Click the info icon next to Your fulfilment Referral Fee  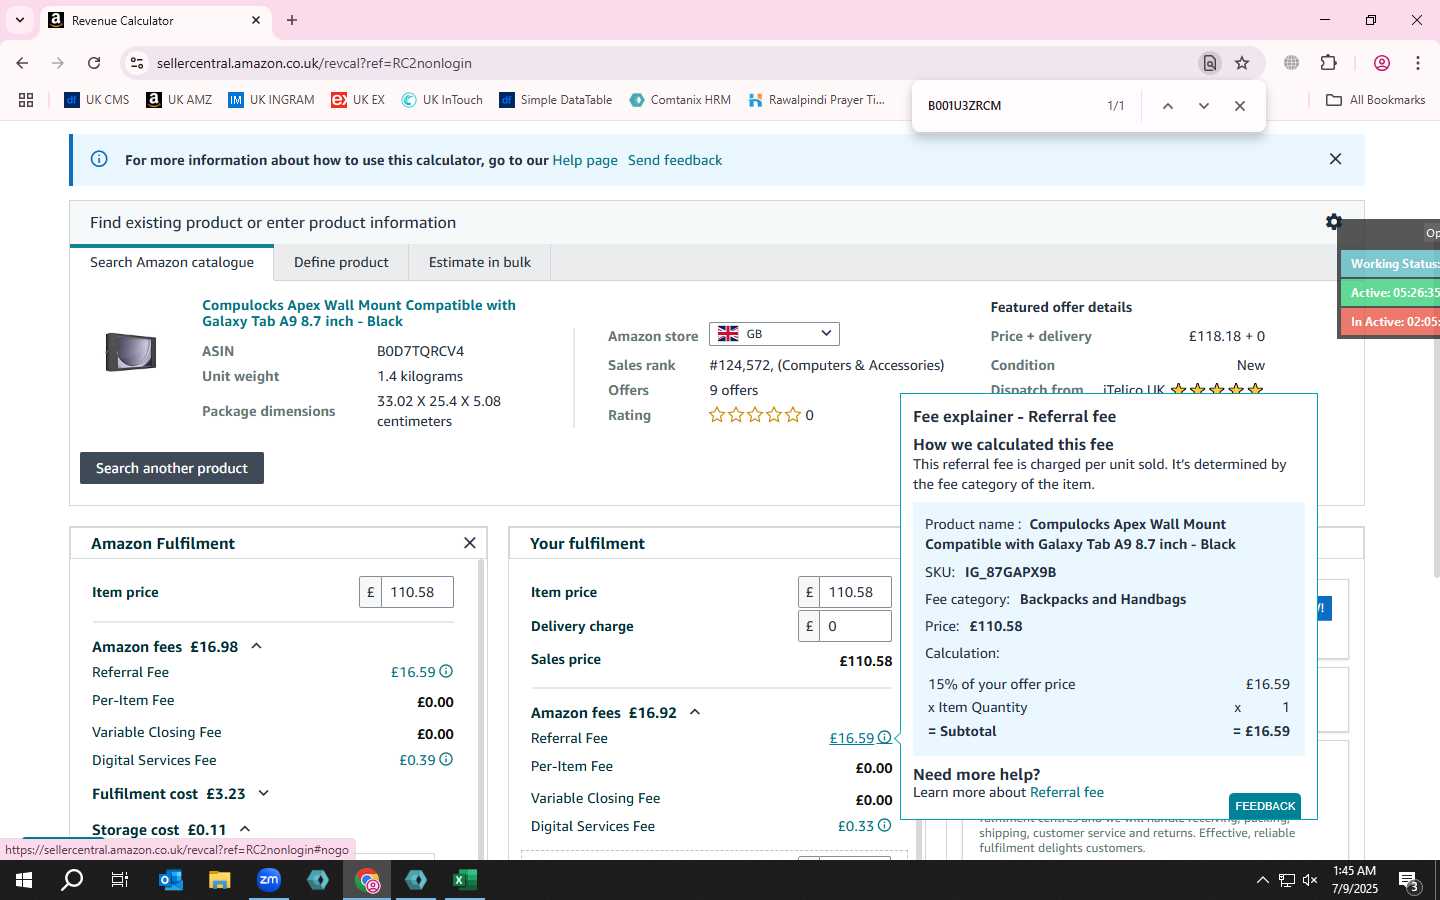pos(884,738)
